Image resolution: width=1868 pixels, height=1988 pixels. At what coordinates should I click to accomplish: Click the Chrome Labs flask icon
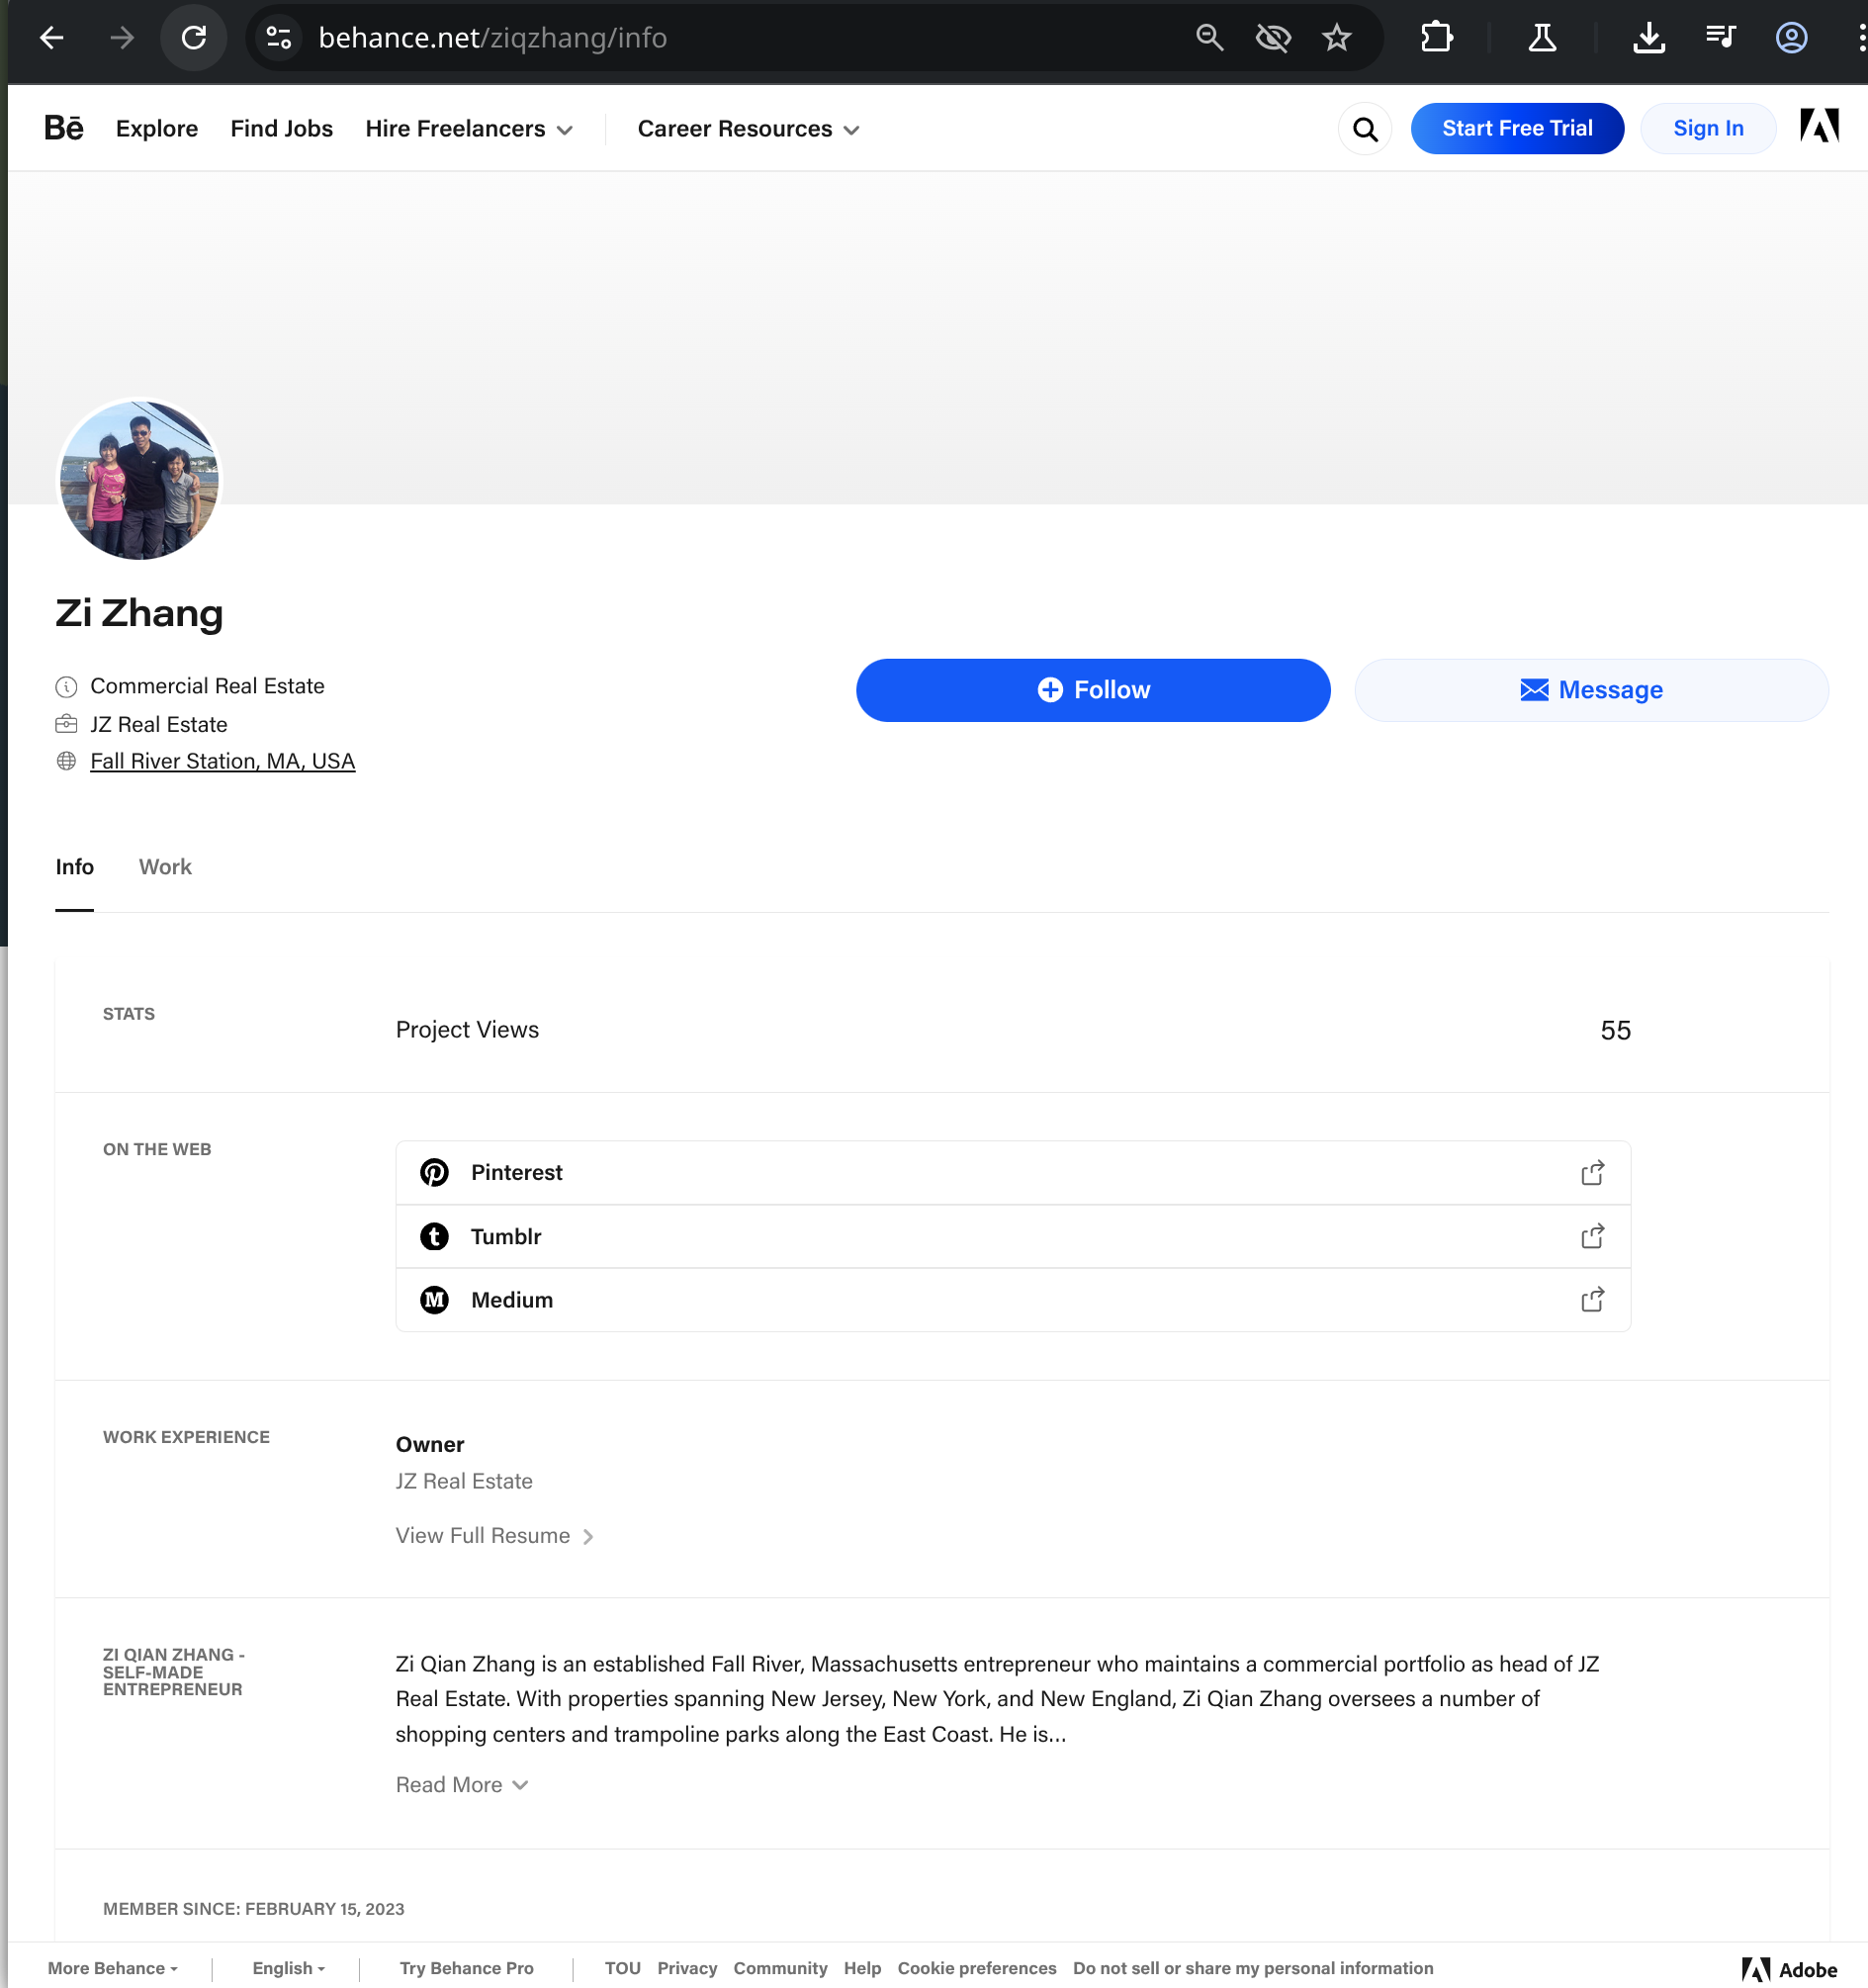[x=1542, y=38]
